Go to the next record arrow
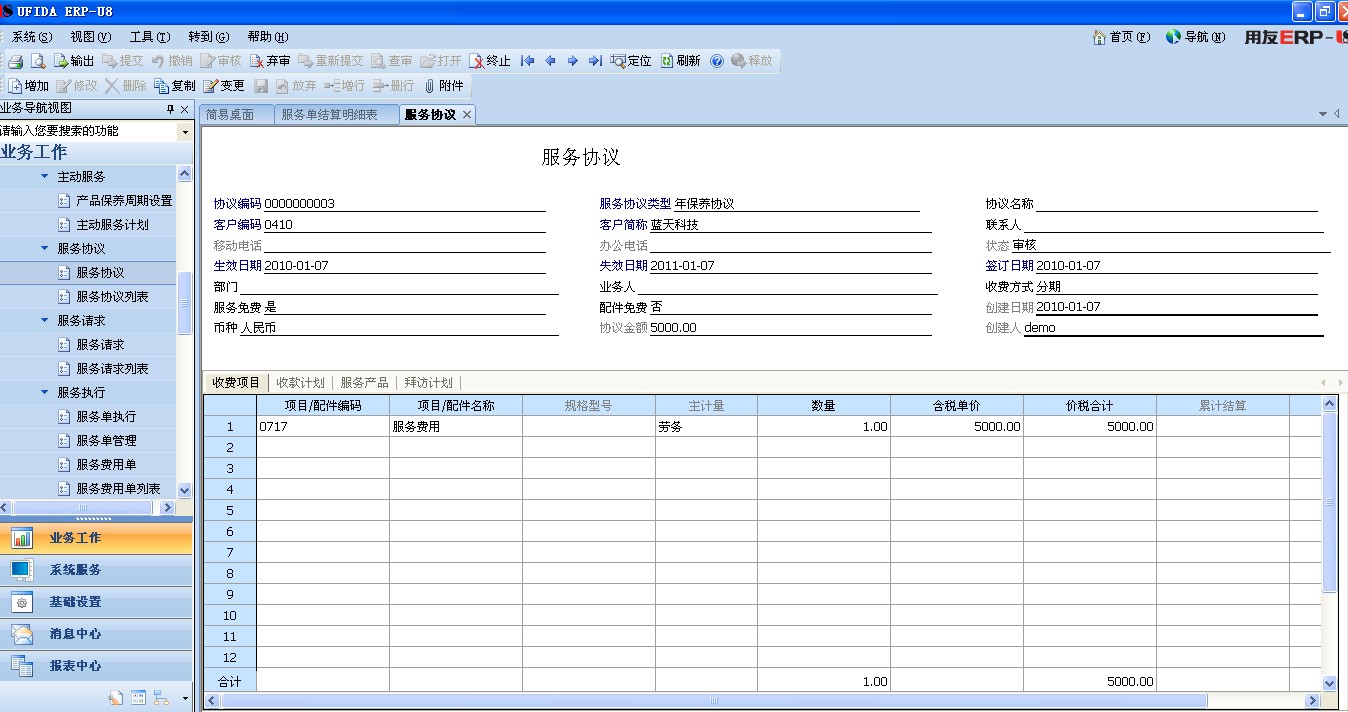Screen dimensions: 1348x712 click(x=572, y=61)
